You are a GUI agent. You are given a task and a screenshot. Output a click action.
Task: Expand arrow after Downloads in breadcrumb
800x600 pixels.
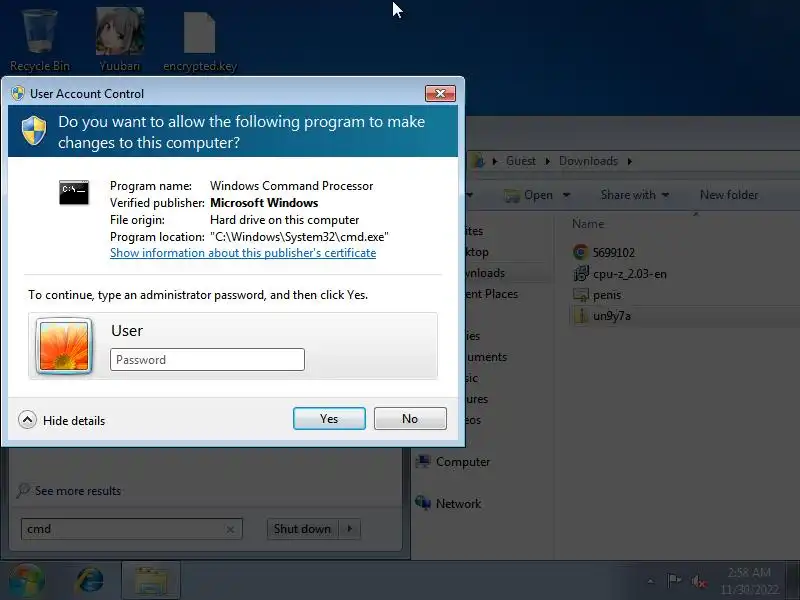[630, 161]
